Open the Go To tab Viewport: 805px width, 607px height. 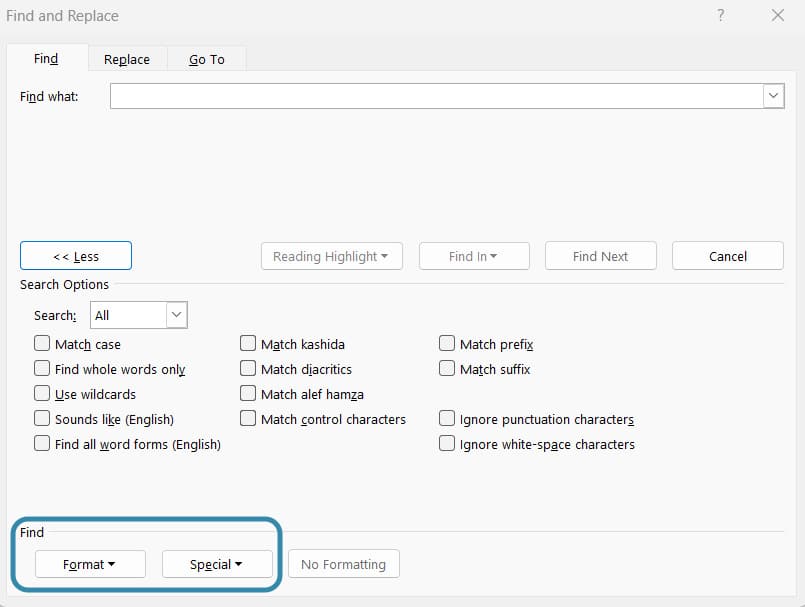tap(207, 59)
